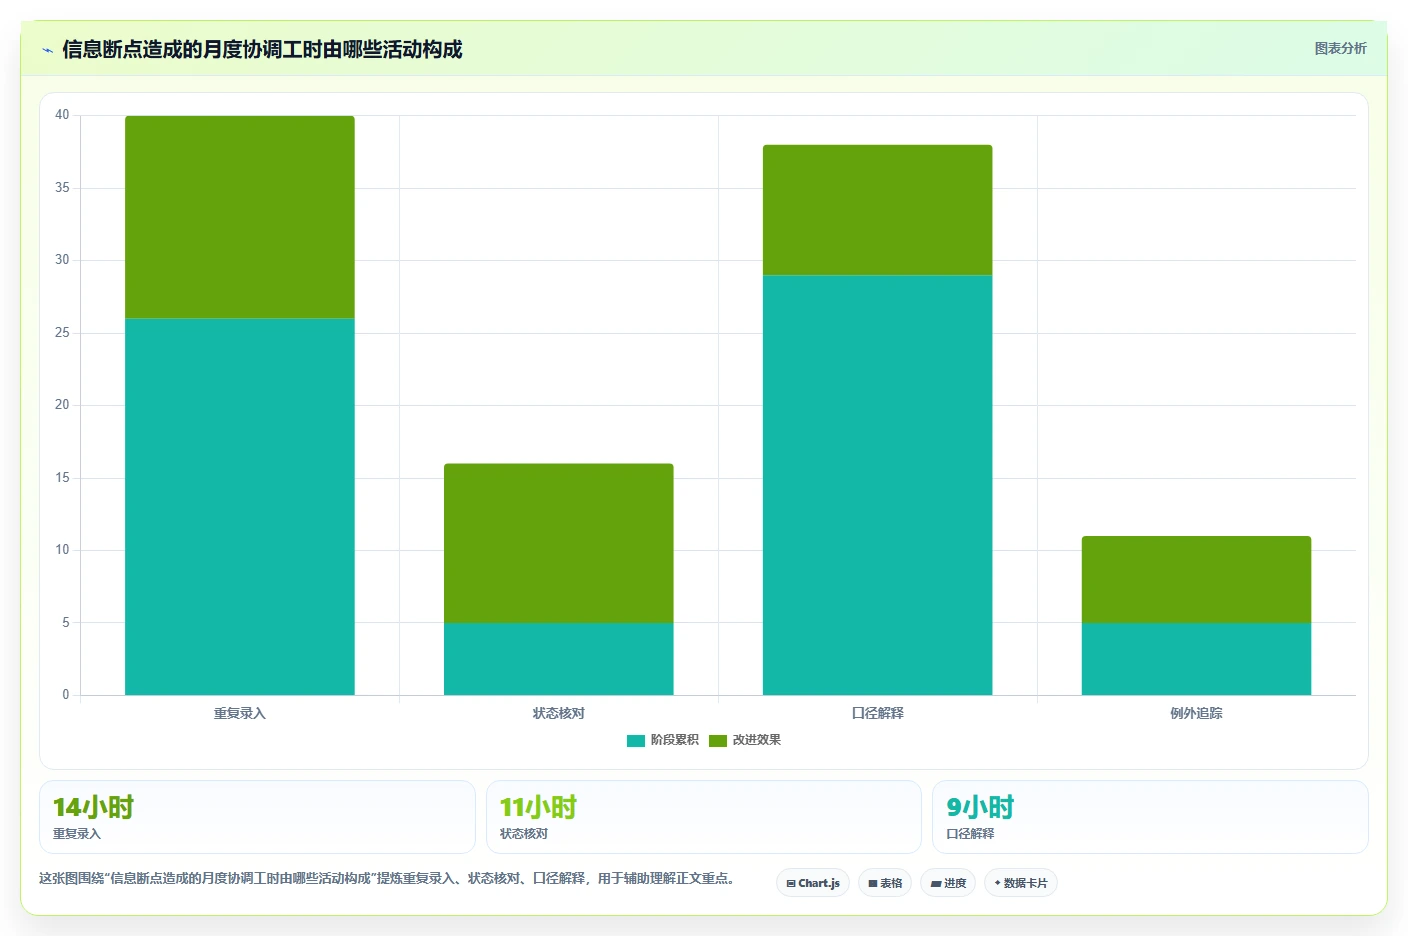Open the 14小时 重复录入 stat card
Viewport: 1408px width, 936px height.
pyautogui.click(x=257, y=817)
